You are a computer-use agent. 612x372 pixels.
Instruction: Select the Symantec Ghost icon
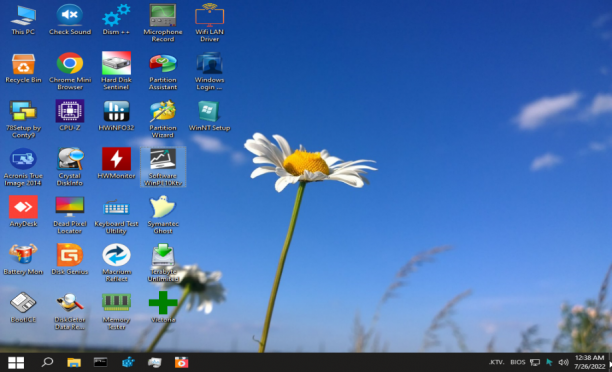coord(163,214)
